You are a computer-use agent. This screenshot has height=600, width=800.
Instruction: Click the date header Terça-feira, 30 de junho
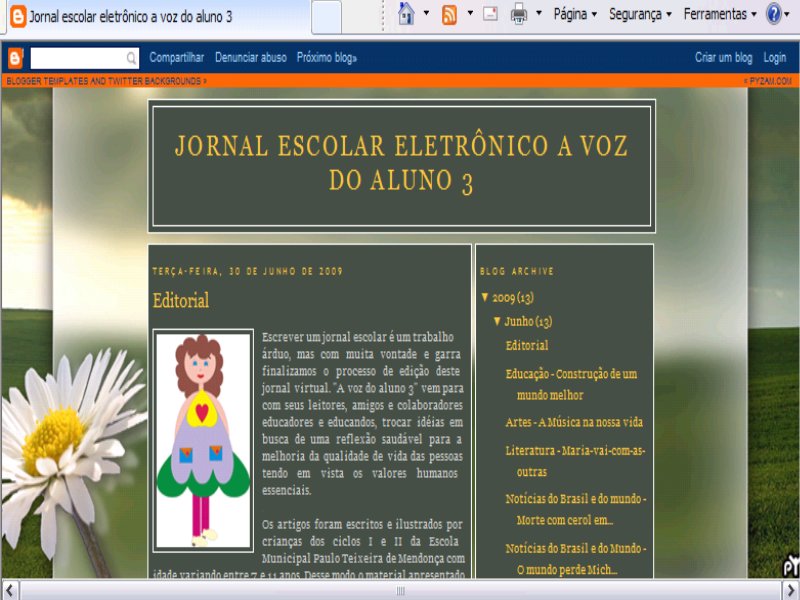coord(247,271)
